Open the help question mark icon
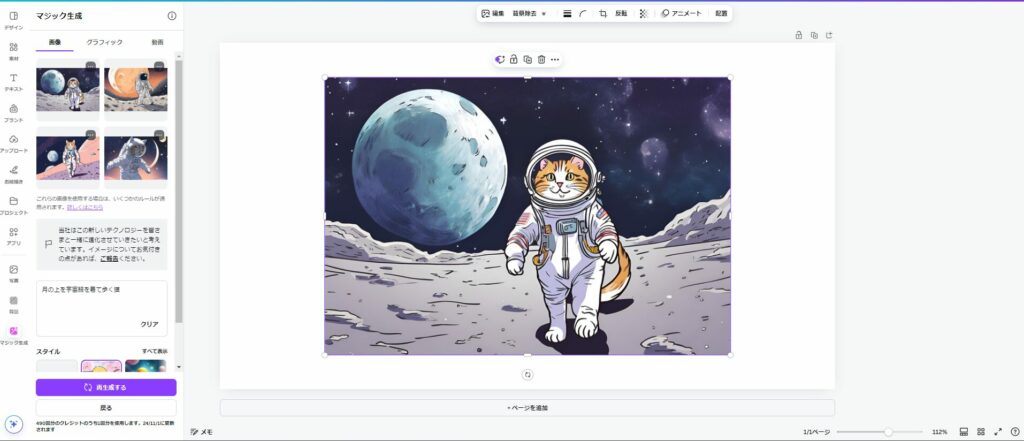The width and height of the screenshot is (1024, 441). [1015, 432]
